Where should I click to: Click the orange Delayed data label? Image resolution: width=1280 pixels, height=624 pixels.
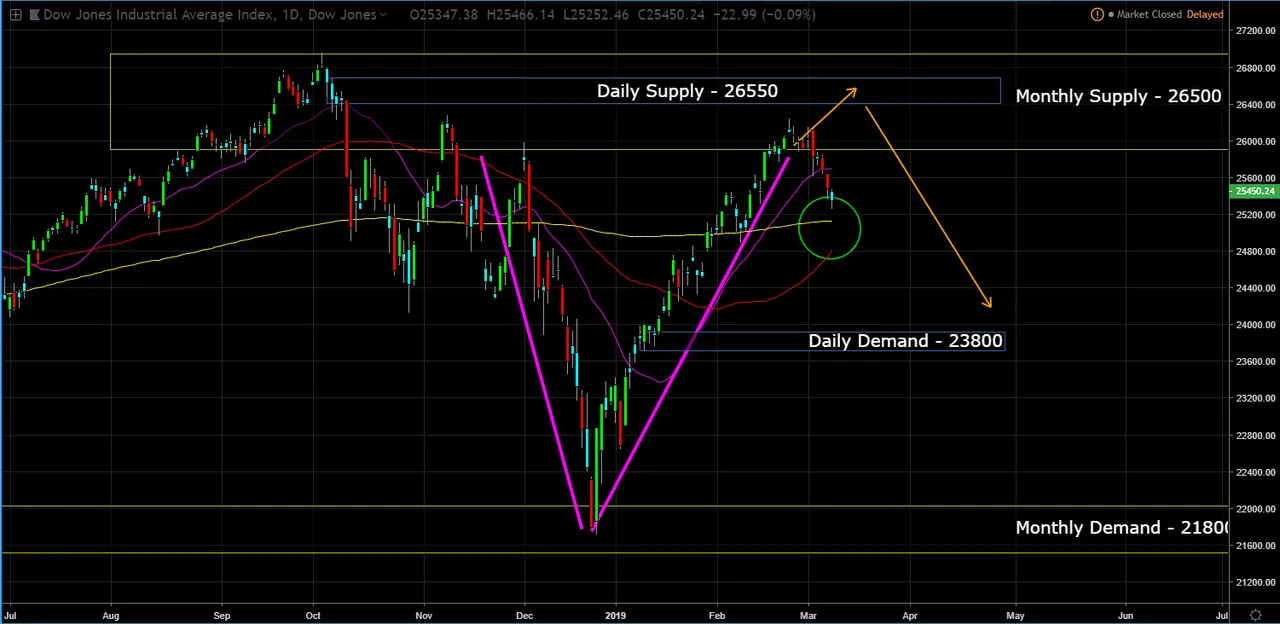(1205, 14)
